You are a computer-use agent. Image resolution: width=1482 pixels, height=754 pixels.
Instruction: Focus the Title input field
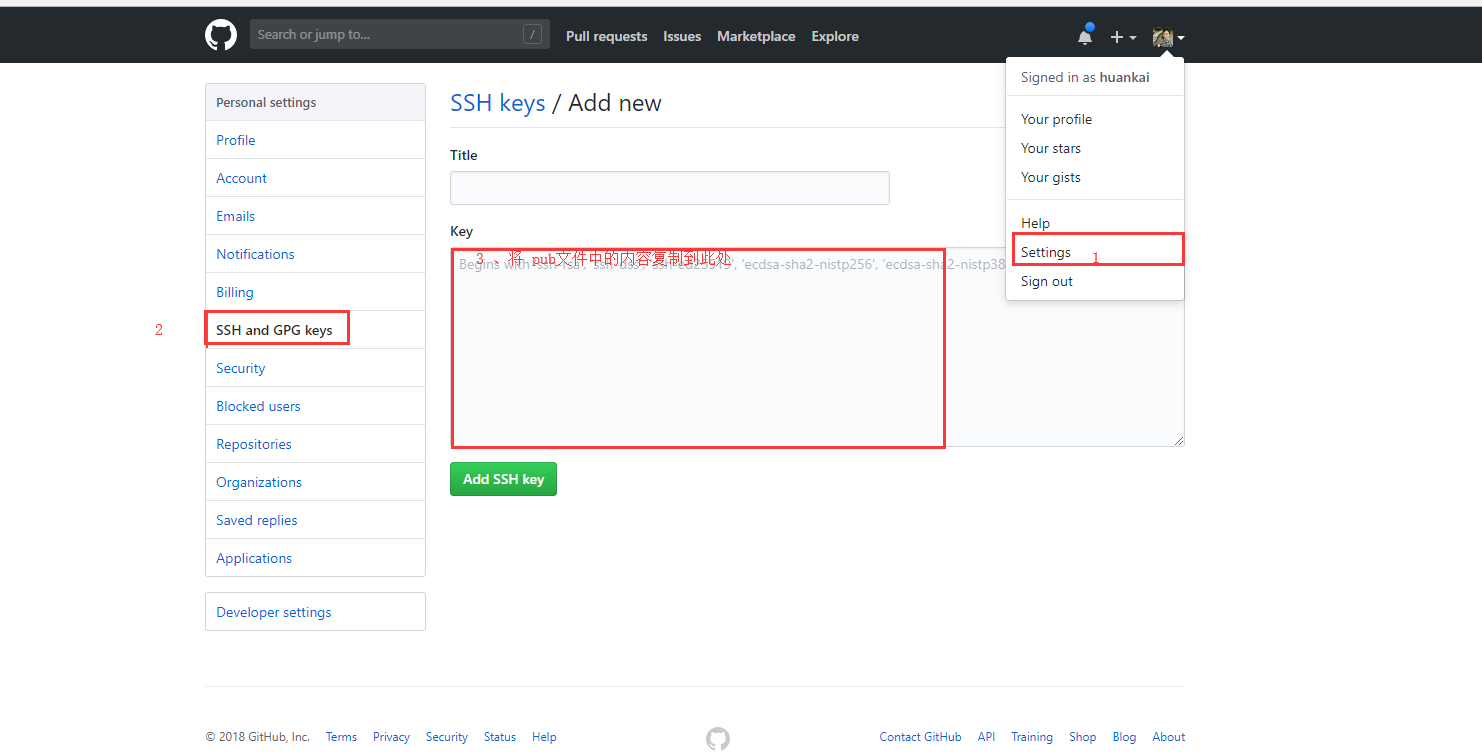(670, 188)
